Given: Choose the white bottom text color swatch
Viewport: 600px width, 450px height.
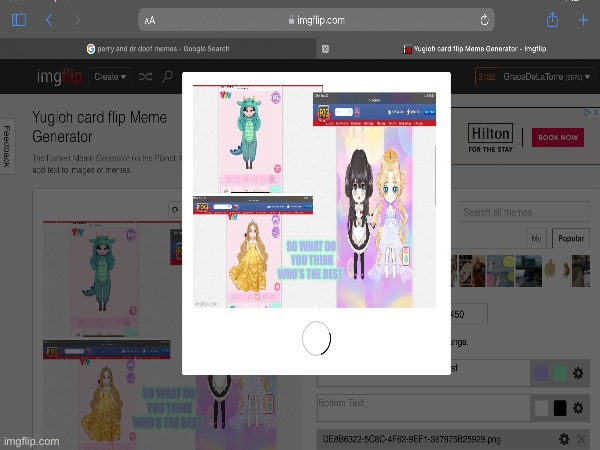Looking at the screenshot, I should [541, 408].
